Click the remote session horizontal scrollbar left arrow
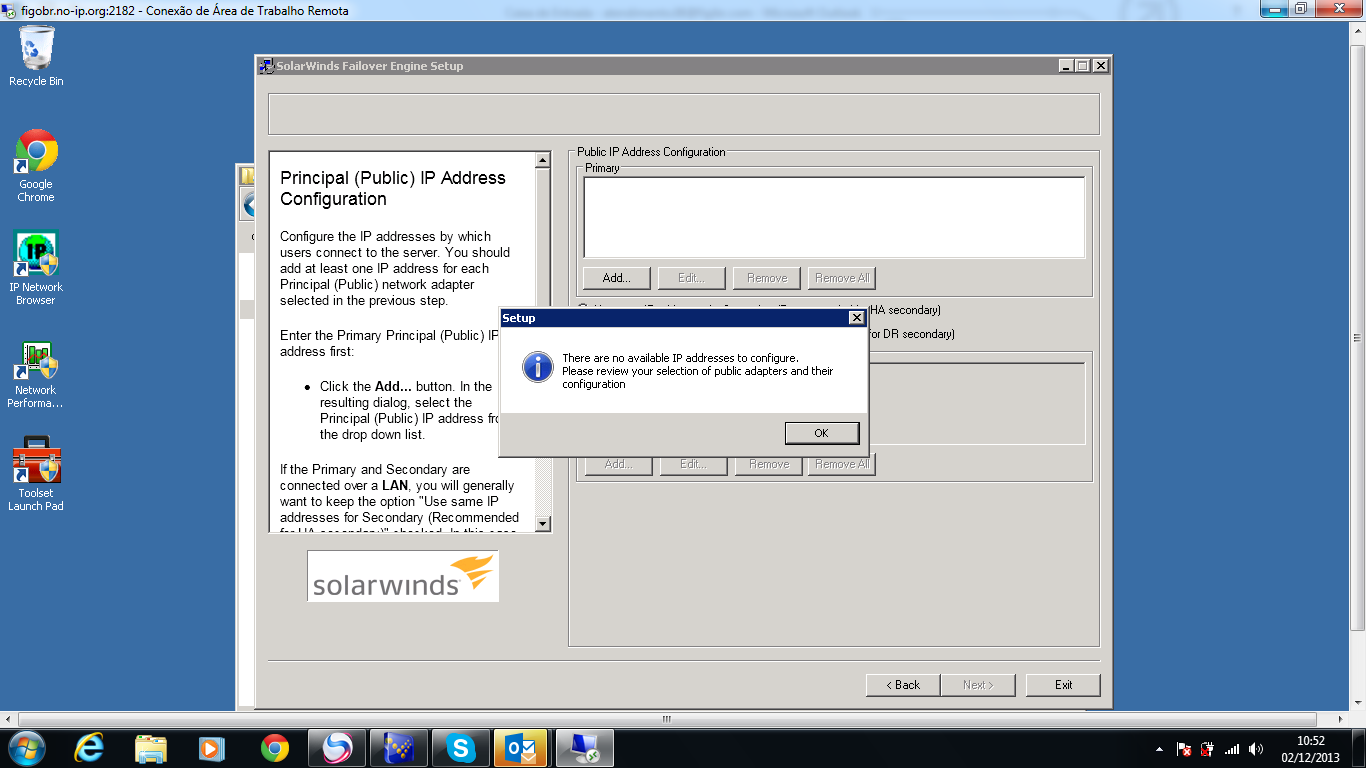 click(x=8, y=718)
